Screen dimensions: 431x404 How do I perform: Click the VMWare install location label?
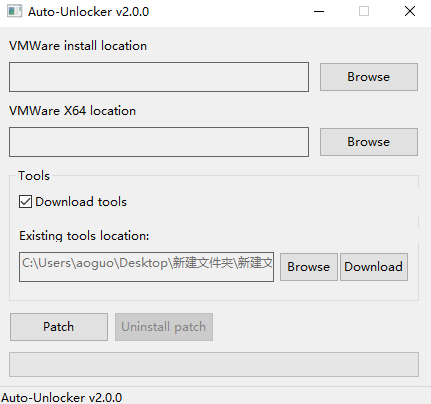tap(78, 46)
